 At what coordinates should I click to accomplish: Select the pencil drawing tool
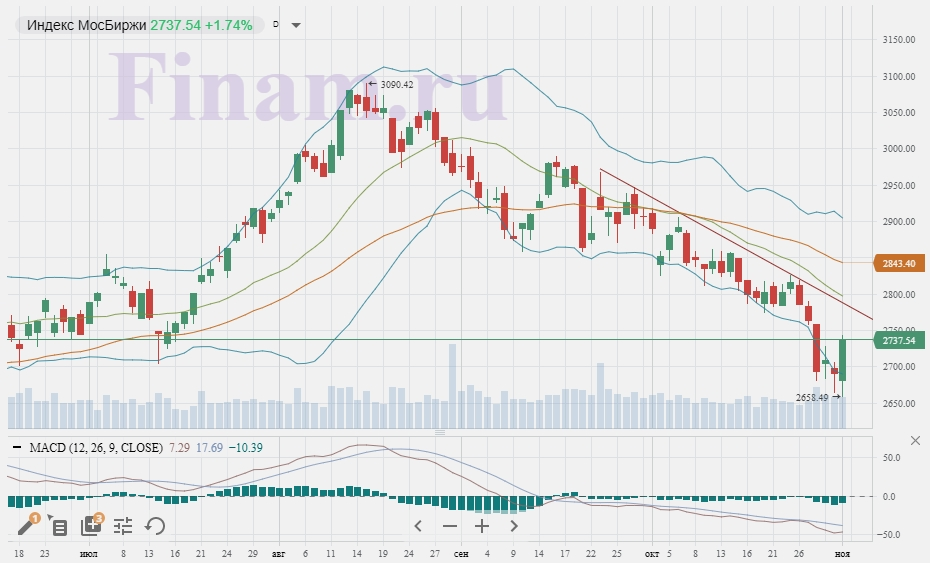[x=27, y=526]
